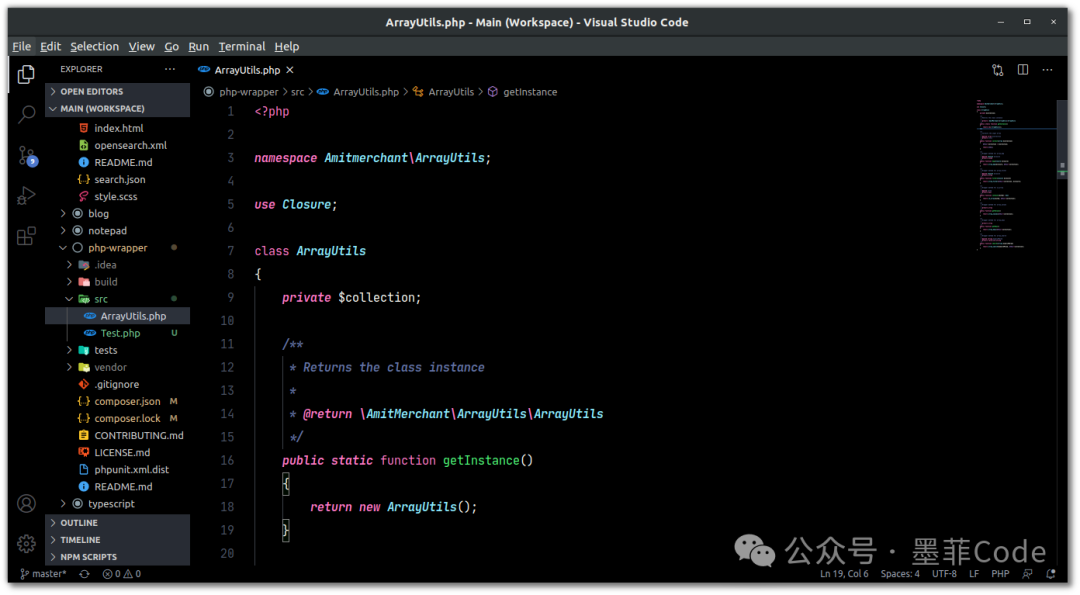
Task: Open the Manage gear settings icon
Action: 27,543
